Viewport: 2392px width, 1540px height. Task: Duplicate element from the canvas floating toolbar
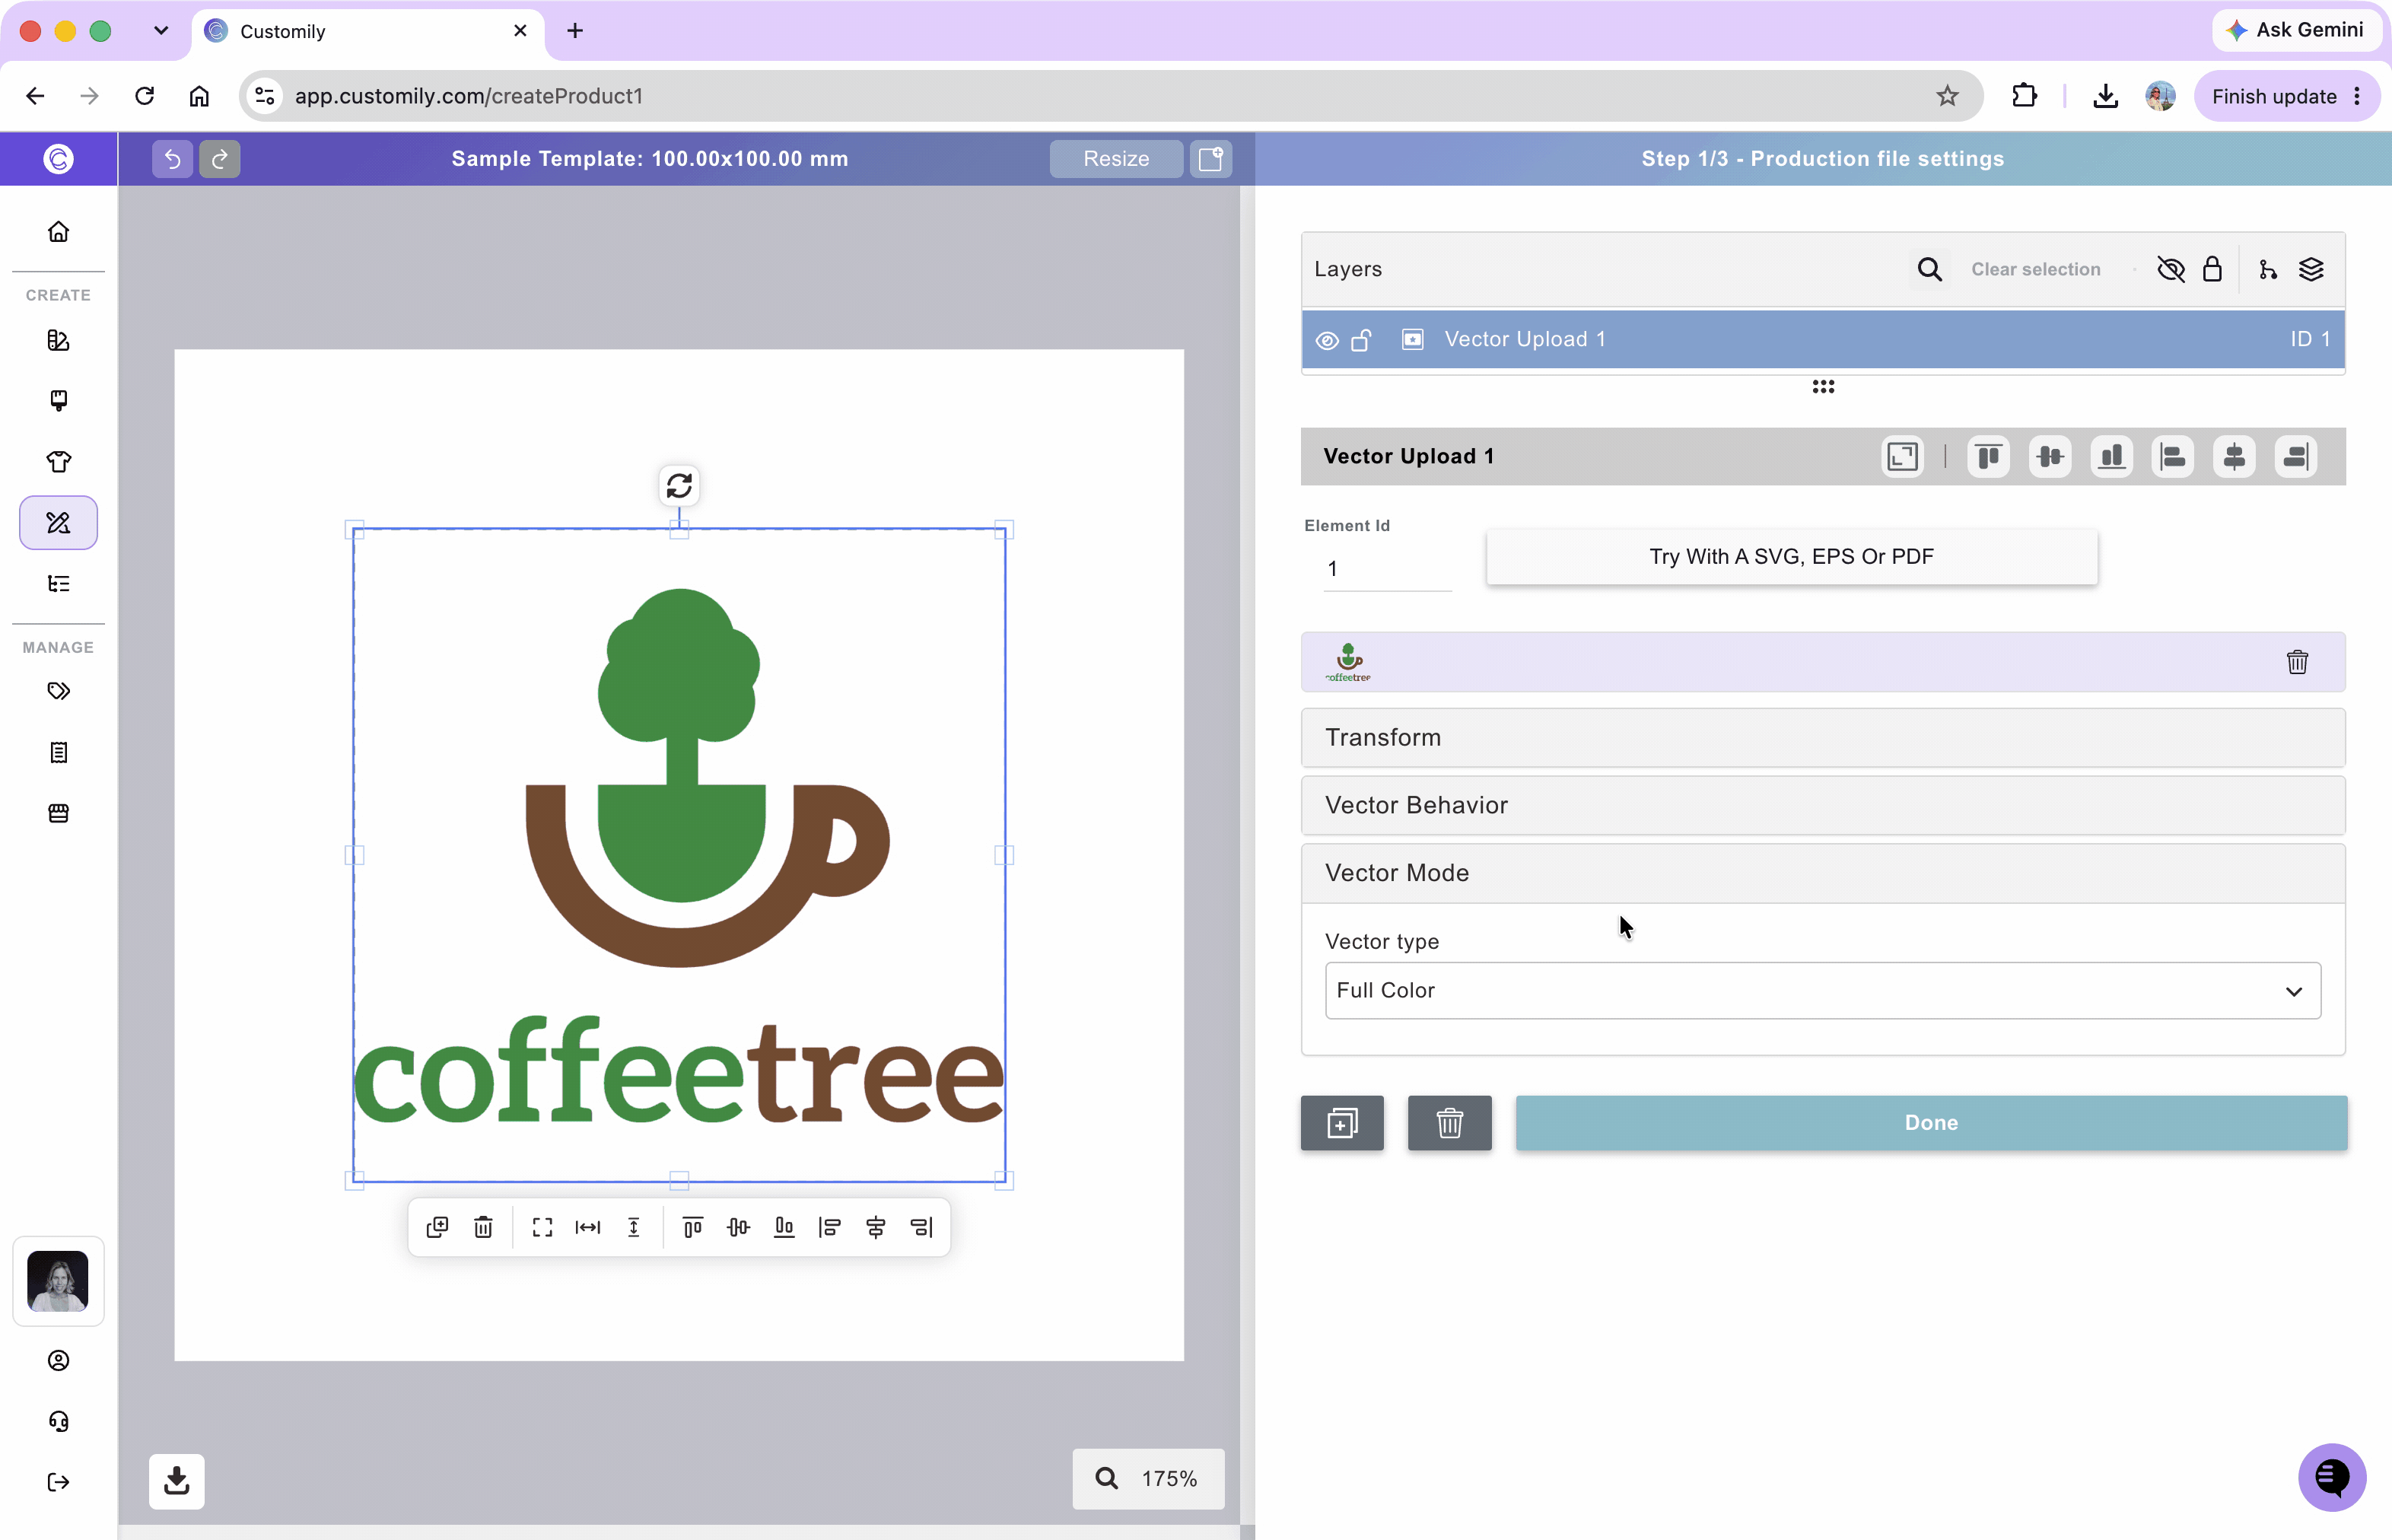pyautogui.click(x=437, y=1227)
